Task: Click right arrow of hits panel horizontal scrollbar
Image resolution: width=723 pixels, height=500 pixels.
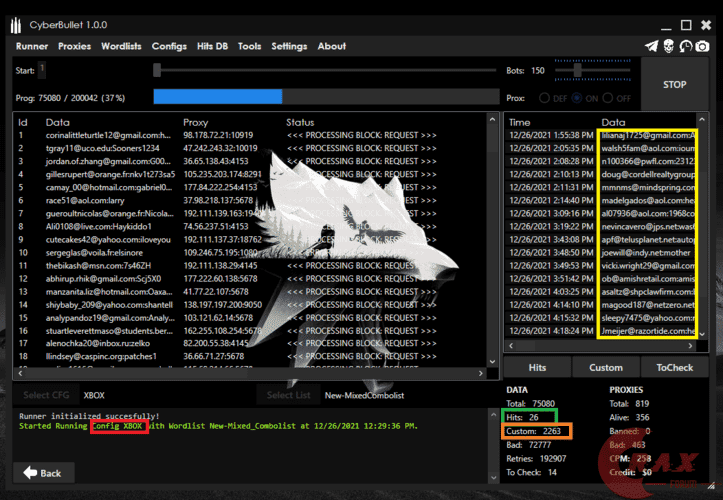Action: 690,345
